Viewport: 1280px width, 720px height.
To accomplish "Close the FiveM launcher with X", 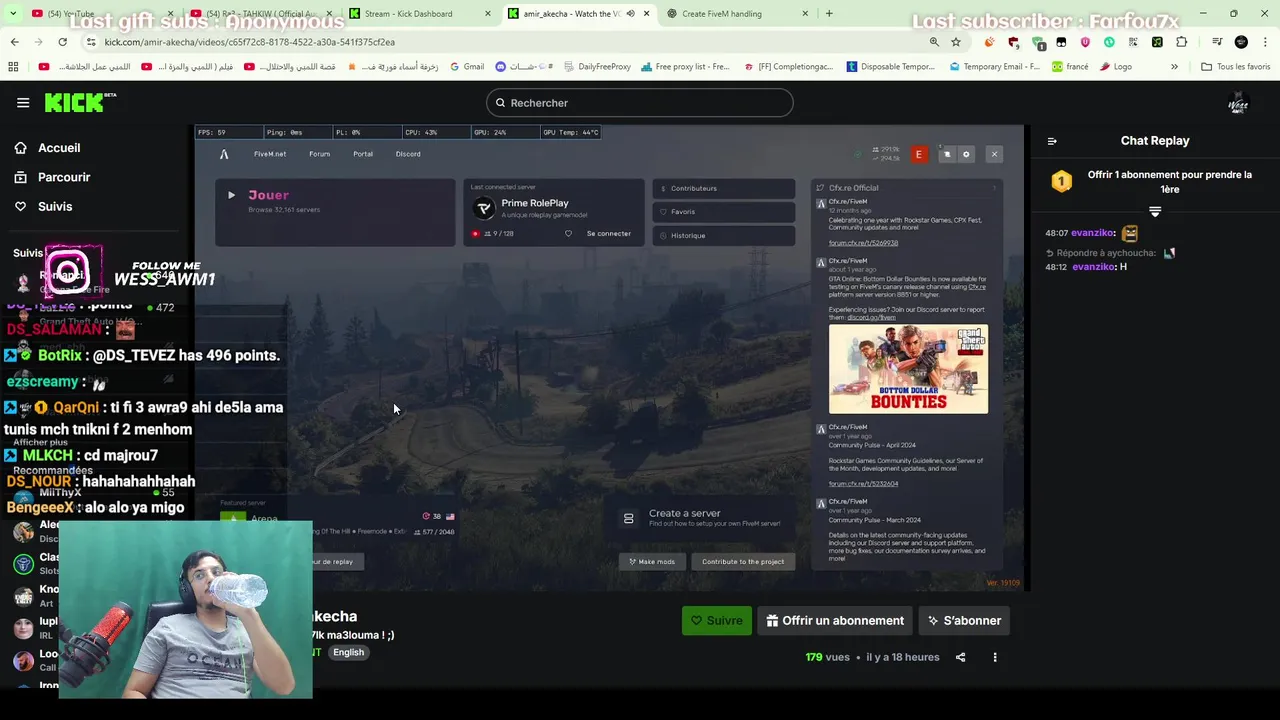I will (994, 154).
